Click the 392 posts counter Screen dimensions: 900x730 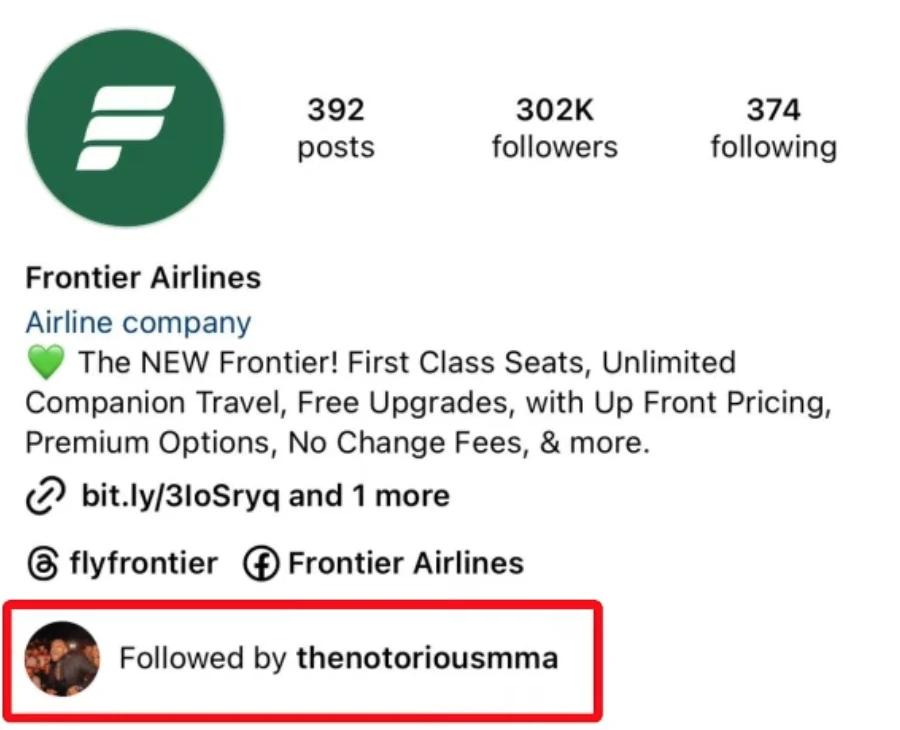(336, 125)
